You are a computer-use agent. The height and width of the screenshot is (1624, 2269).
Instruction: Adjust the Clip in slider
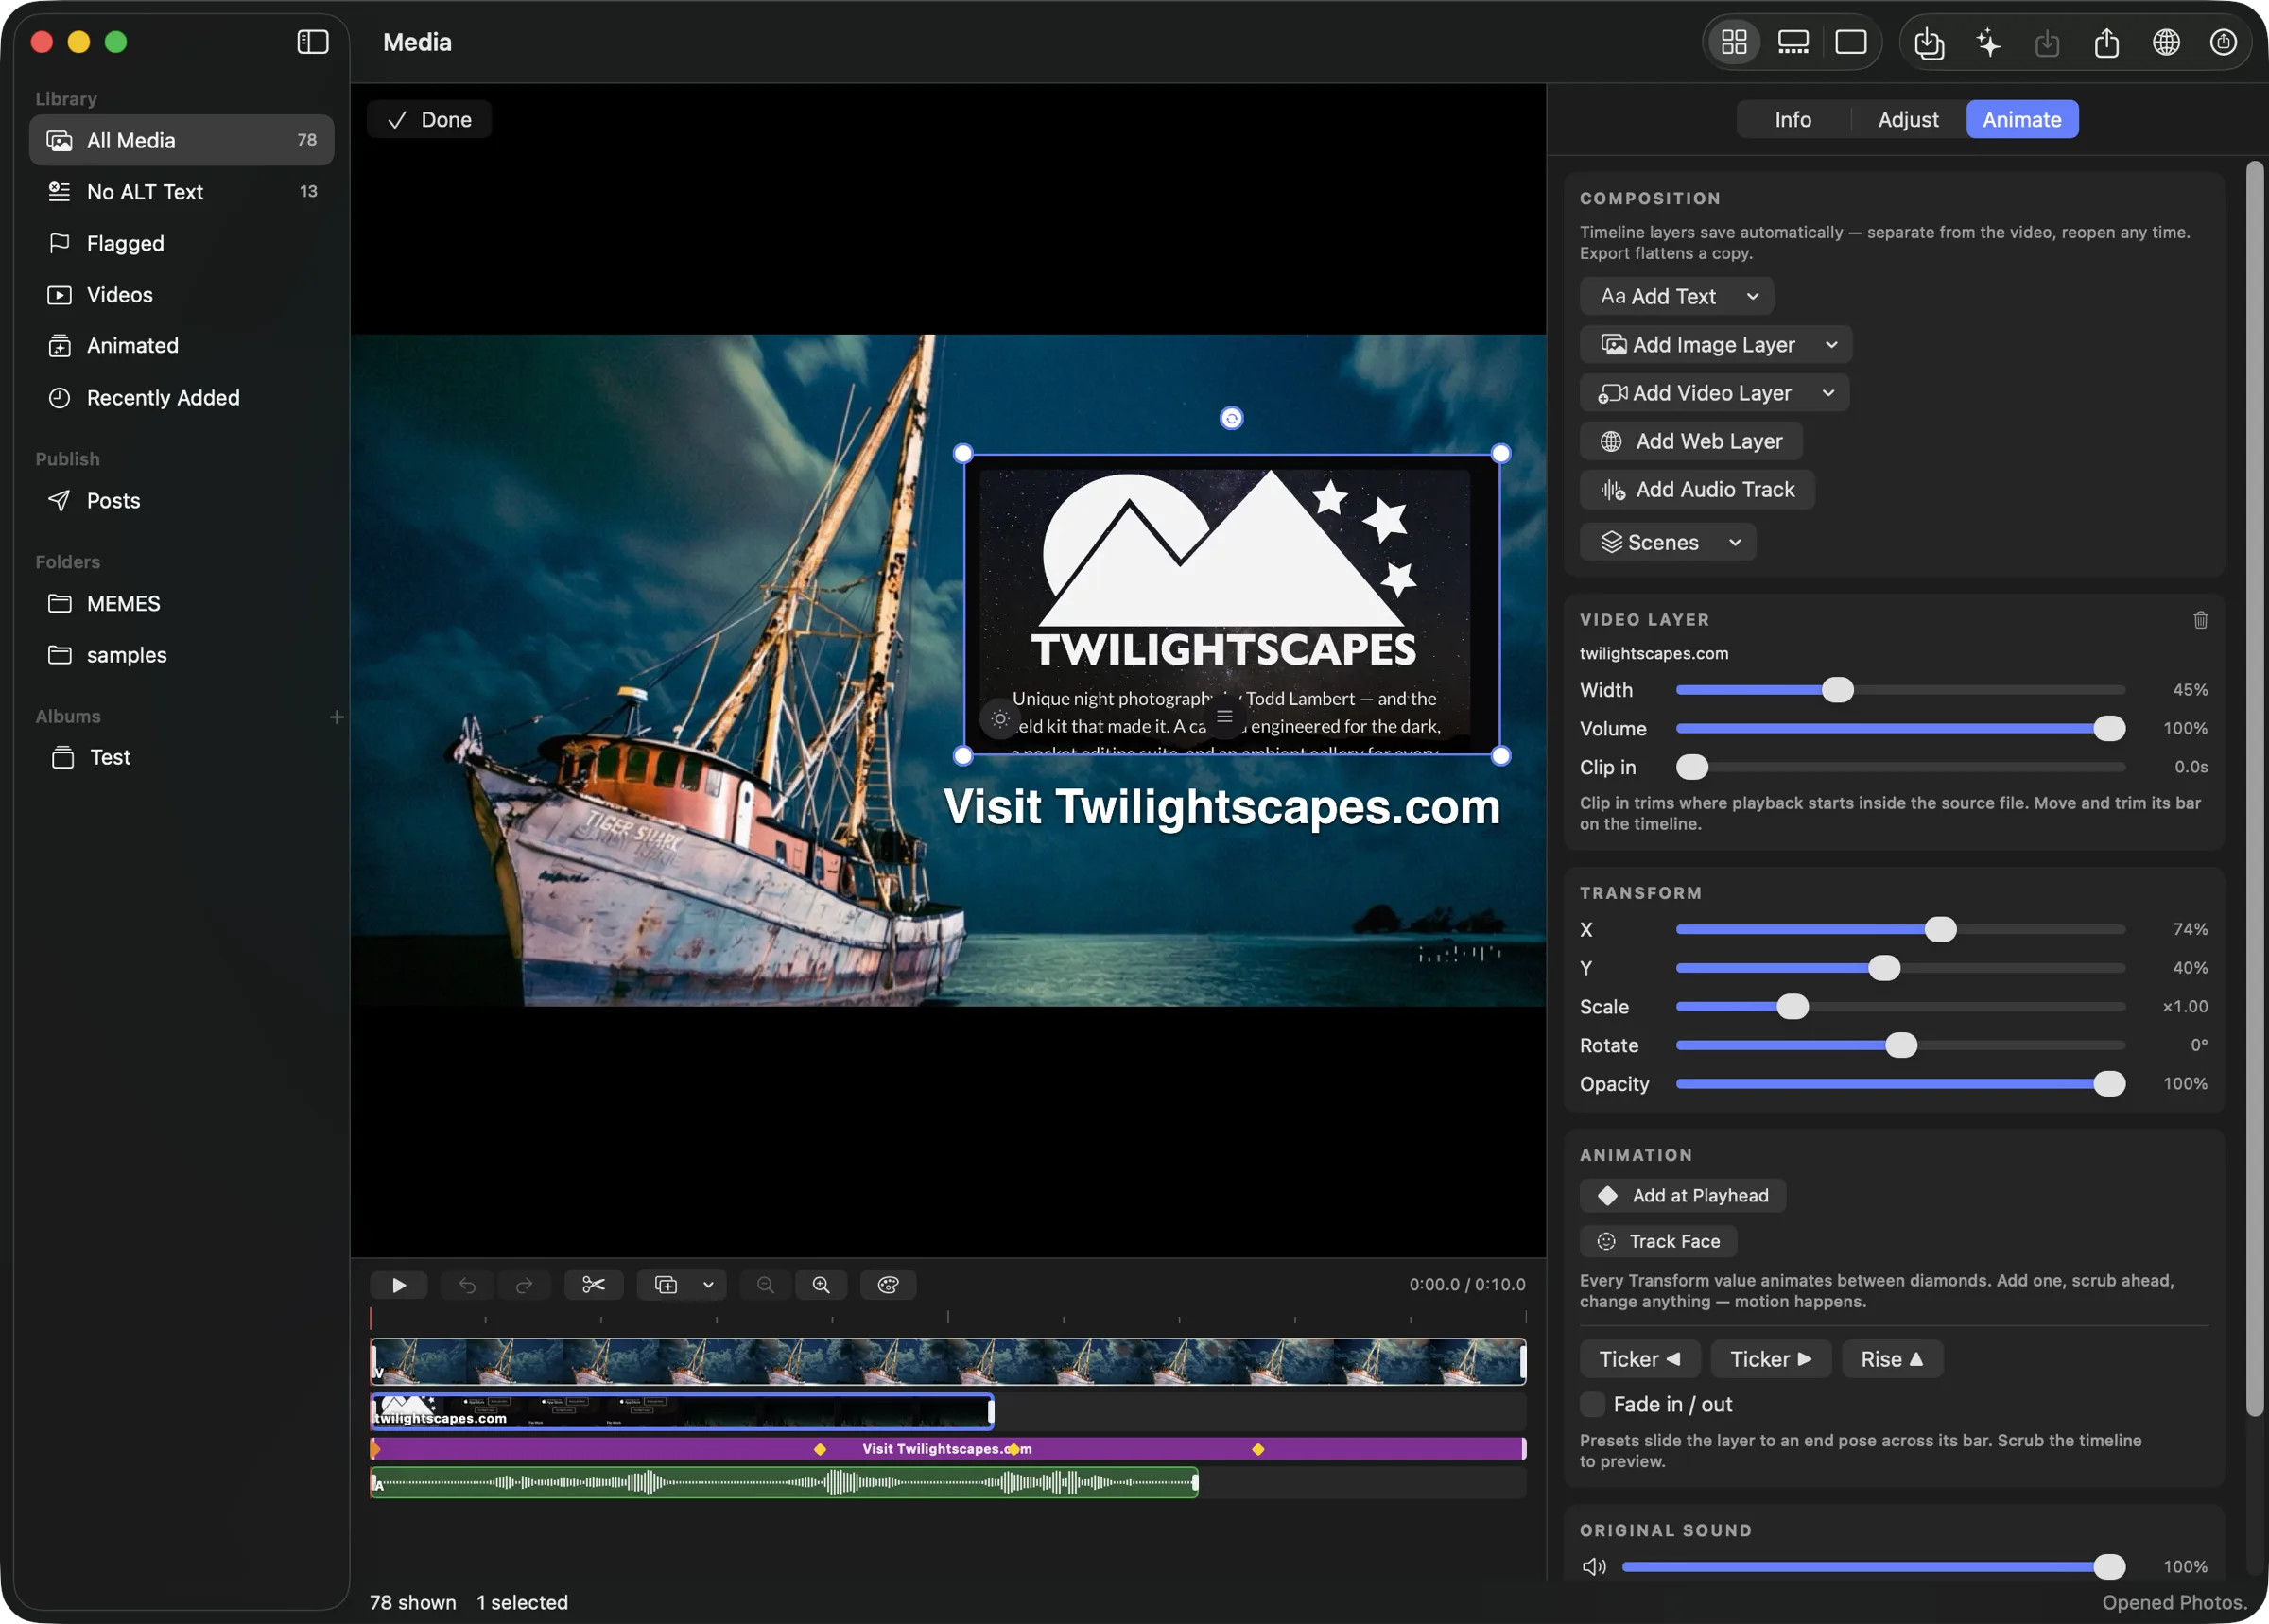point(1900,767)
